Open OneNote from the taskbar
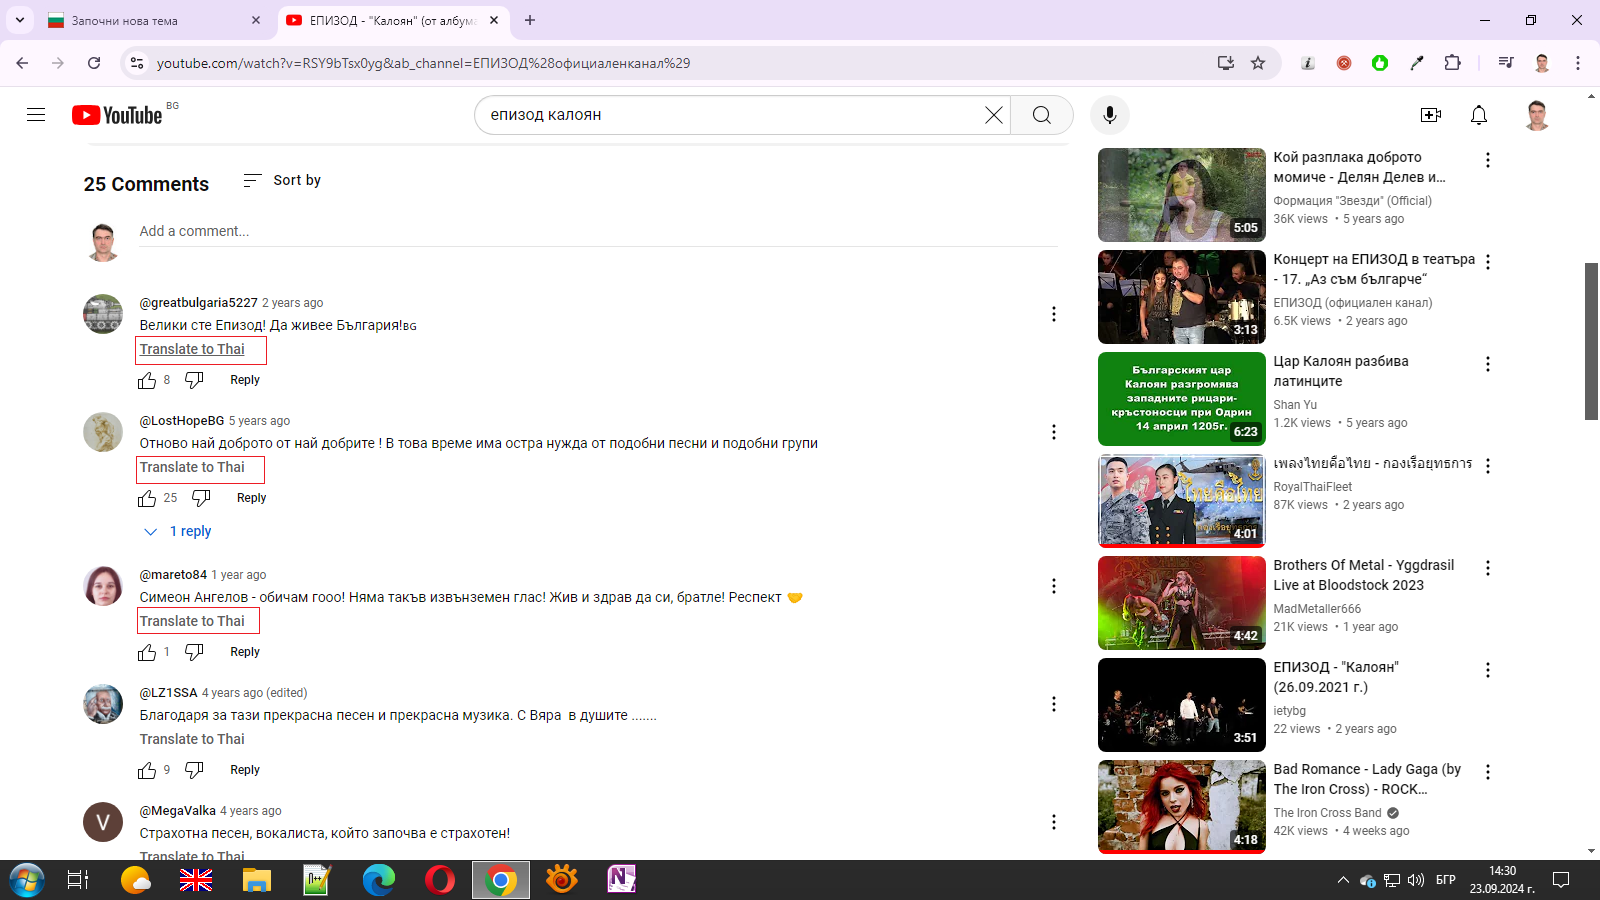Viewport: 1600px width, 900px height. (x=622, y=880)
